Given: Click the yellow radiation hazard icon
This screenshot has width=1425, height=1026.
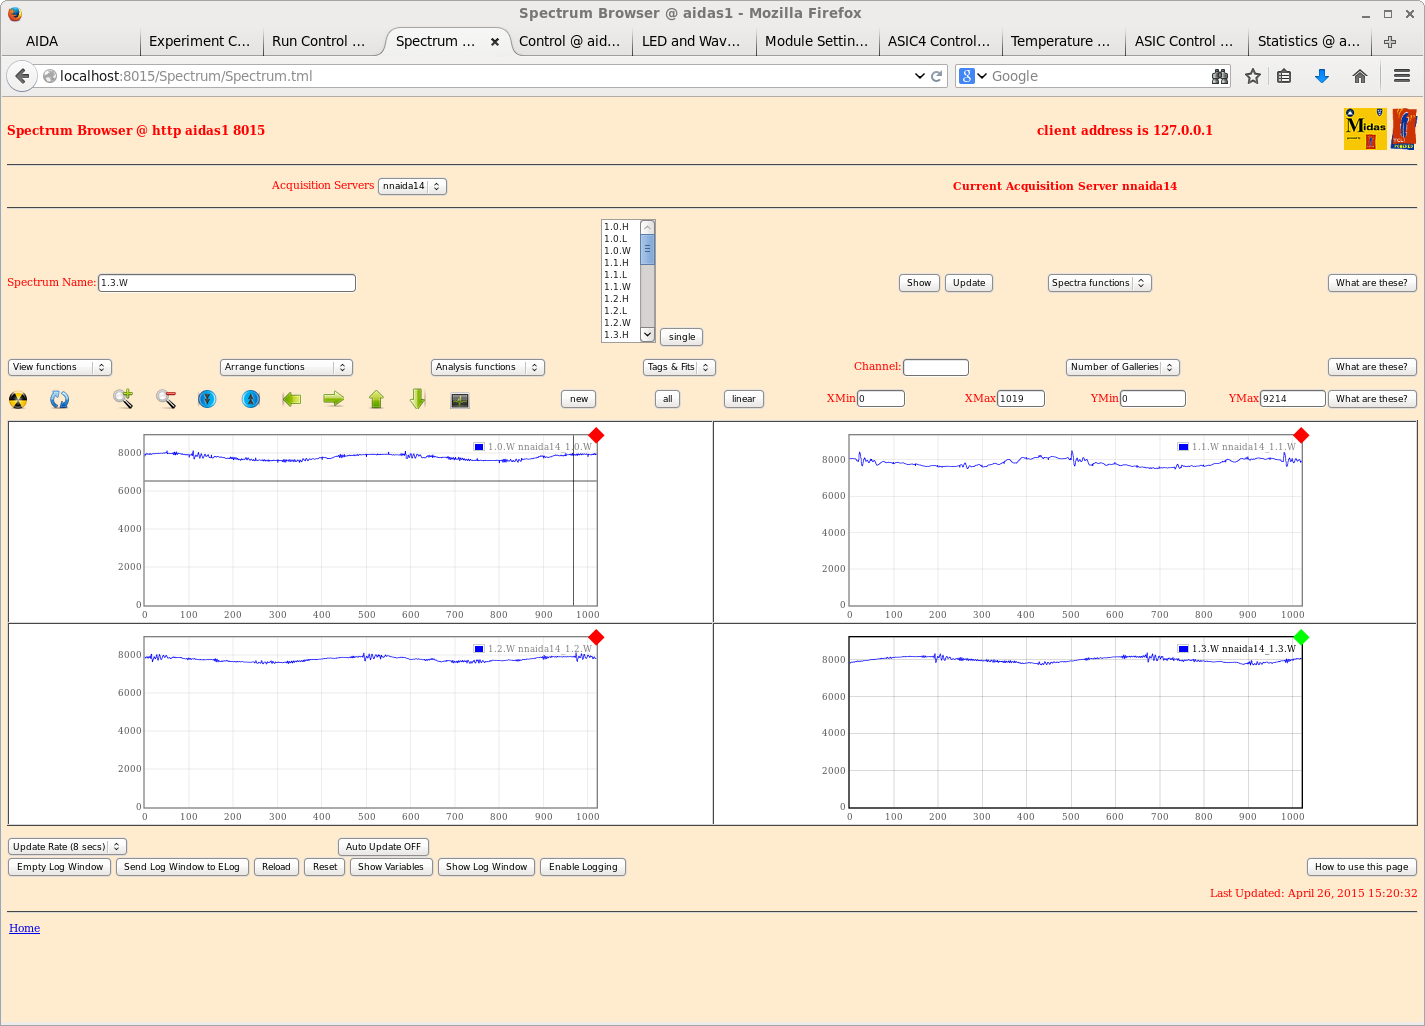Looking at the screenshot, I should tap(18, 400).
